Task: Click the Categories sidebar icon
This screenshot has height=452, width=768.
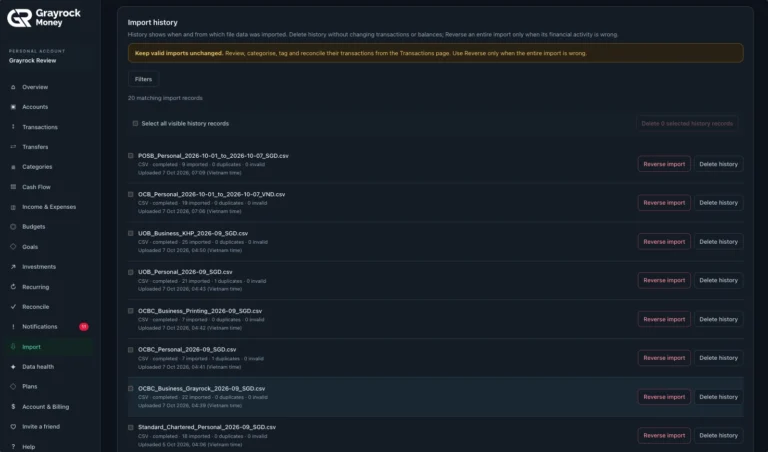Action: [x=13, y=167]
